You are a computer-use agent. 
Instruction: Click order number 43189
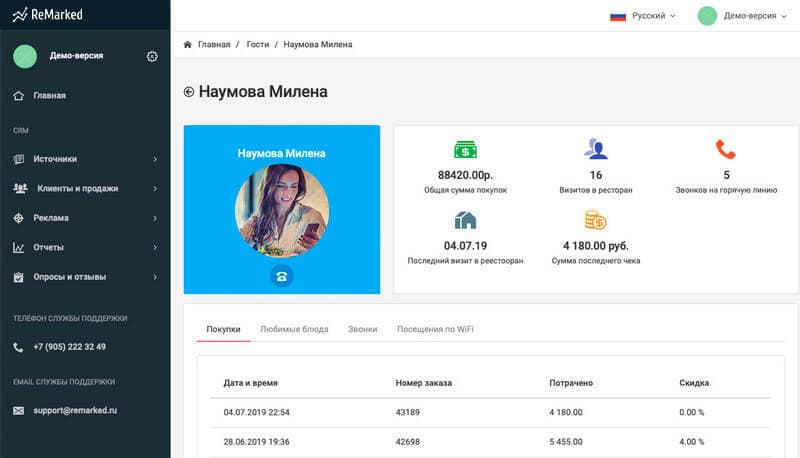click(x=408, y=413)
